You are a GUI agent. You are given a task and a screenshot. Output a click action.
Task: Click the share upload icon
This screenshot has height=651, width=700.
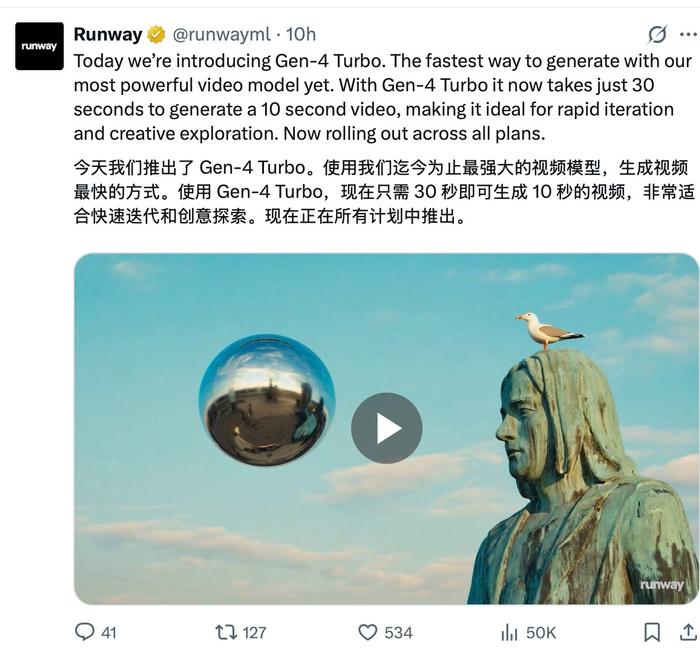coord(688,632)
